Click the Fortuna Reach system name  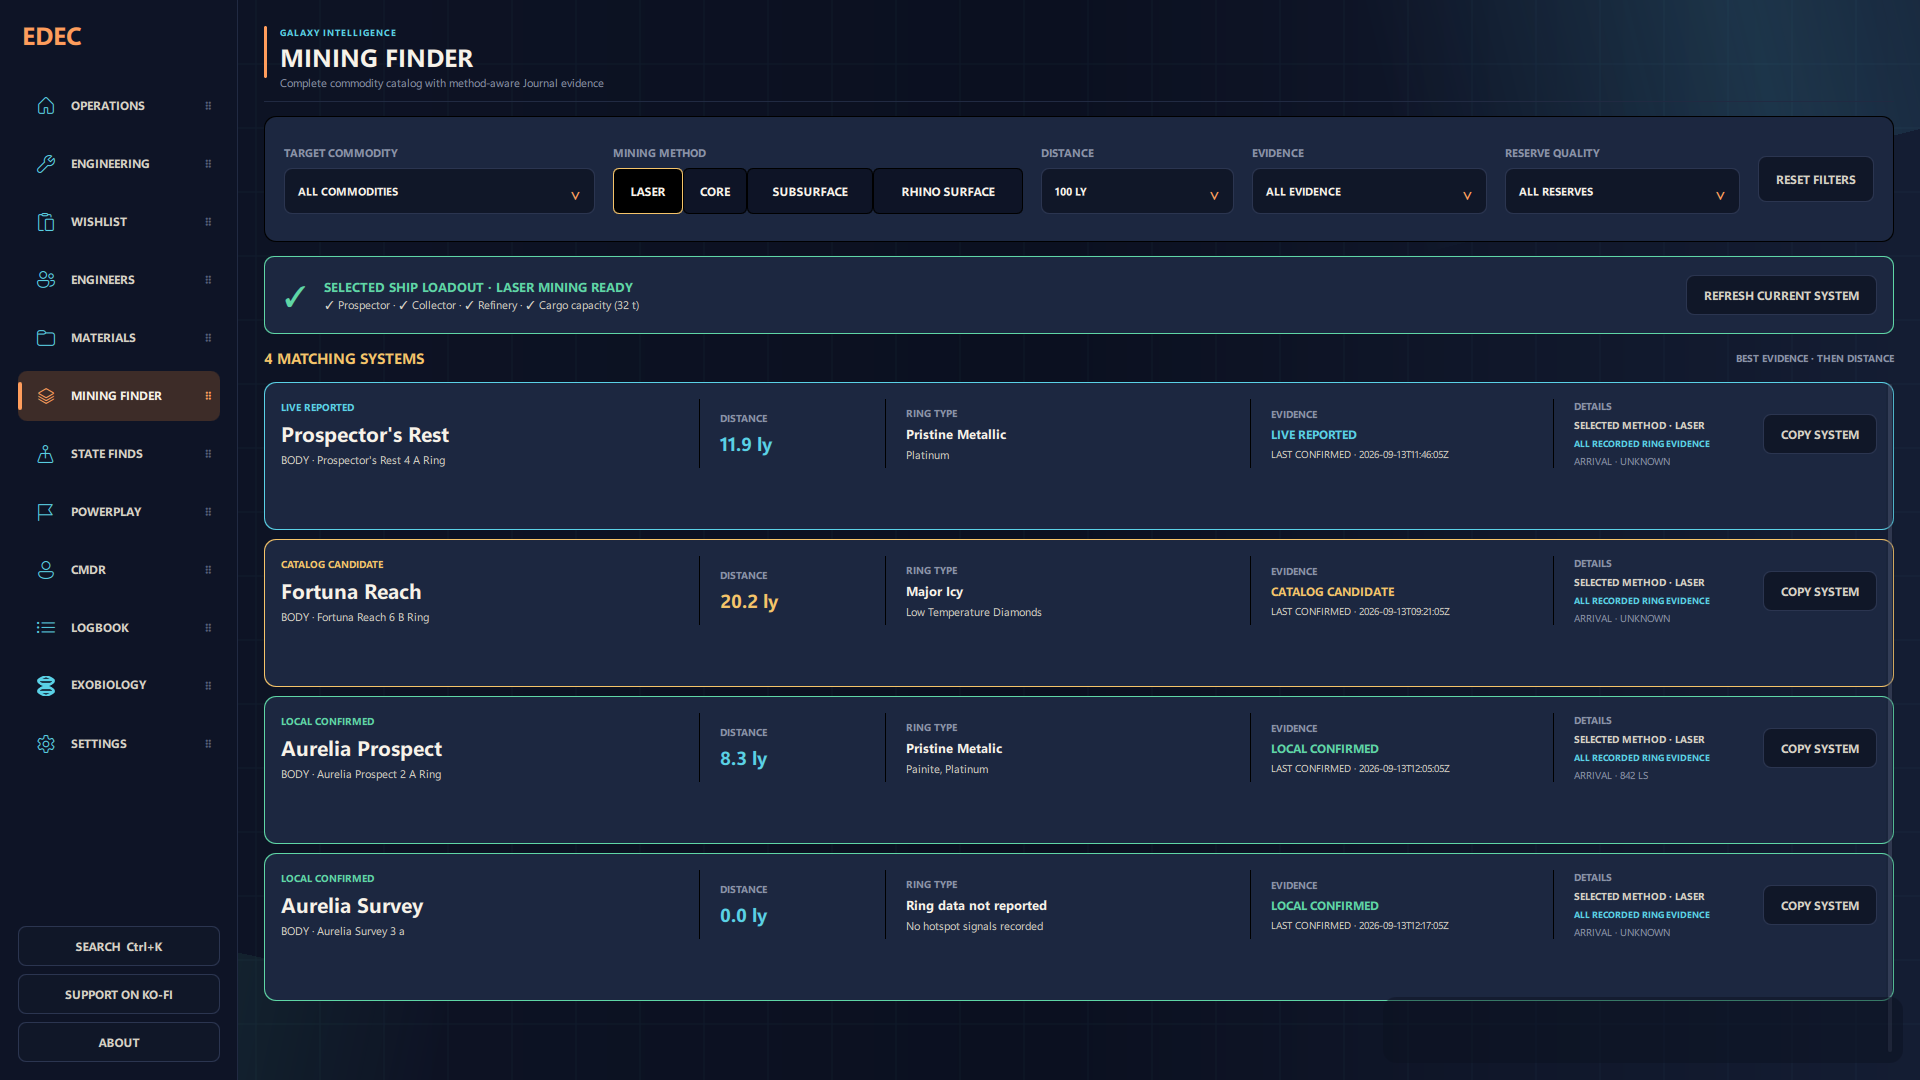pos(351,592)
